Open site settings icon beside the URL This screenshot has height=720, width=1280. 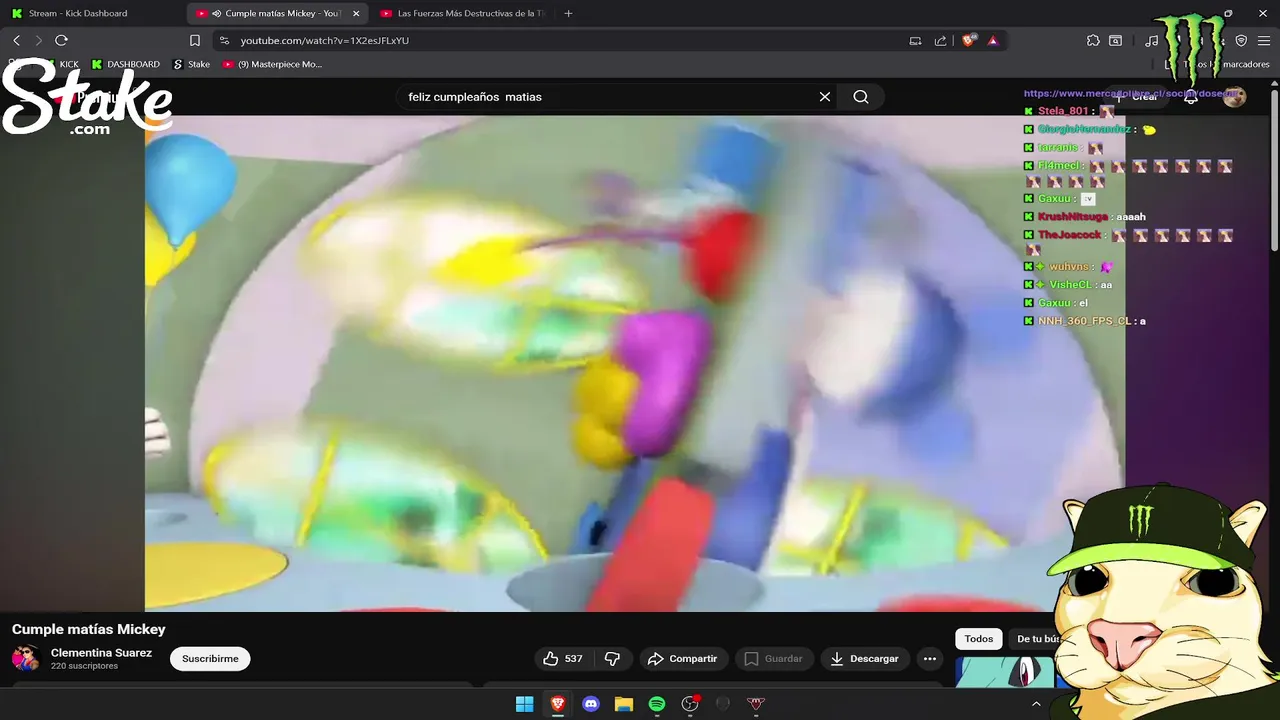click(x=224, y=40)
